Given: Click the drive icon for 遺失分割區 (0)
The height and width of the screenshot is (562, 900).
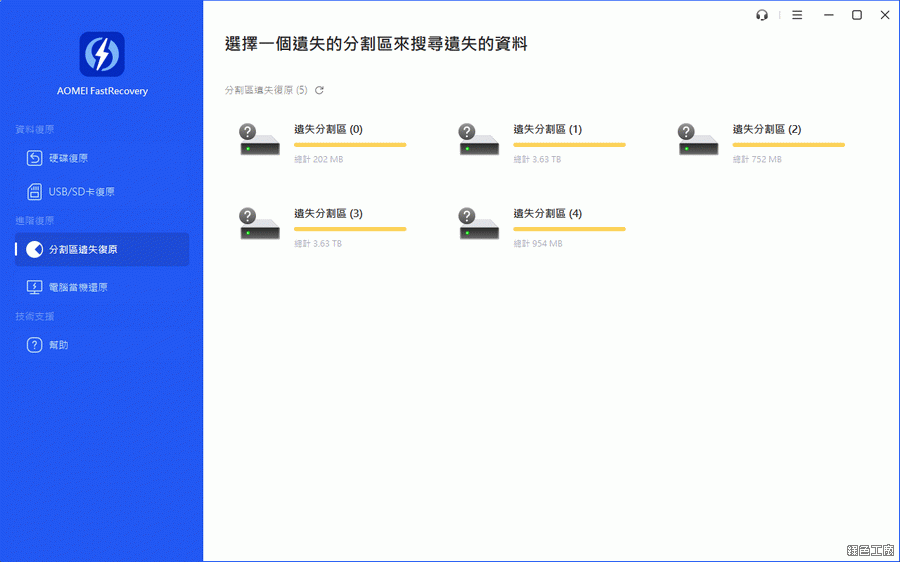Looking at the screenshot, I should 260,141.
